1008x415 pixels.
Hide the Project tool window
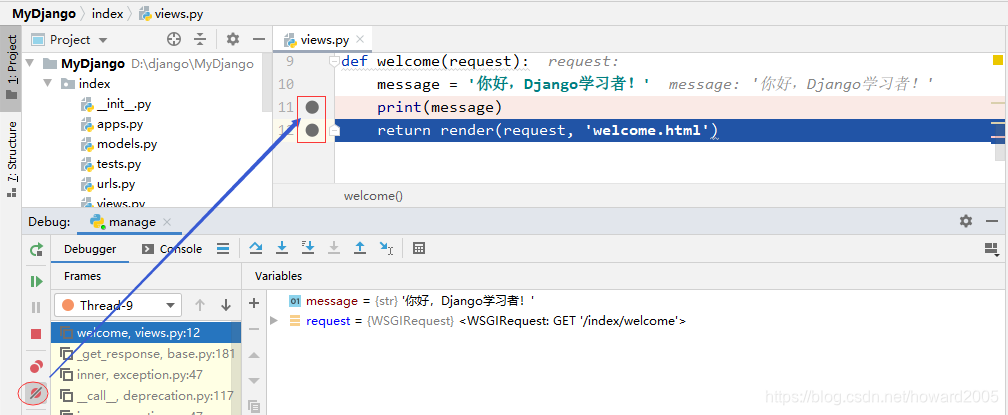[x=258, y=39]
